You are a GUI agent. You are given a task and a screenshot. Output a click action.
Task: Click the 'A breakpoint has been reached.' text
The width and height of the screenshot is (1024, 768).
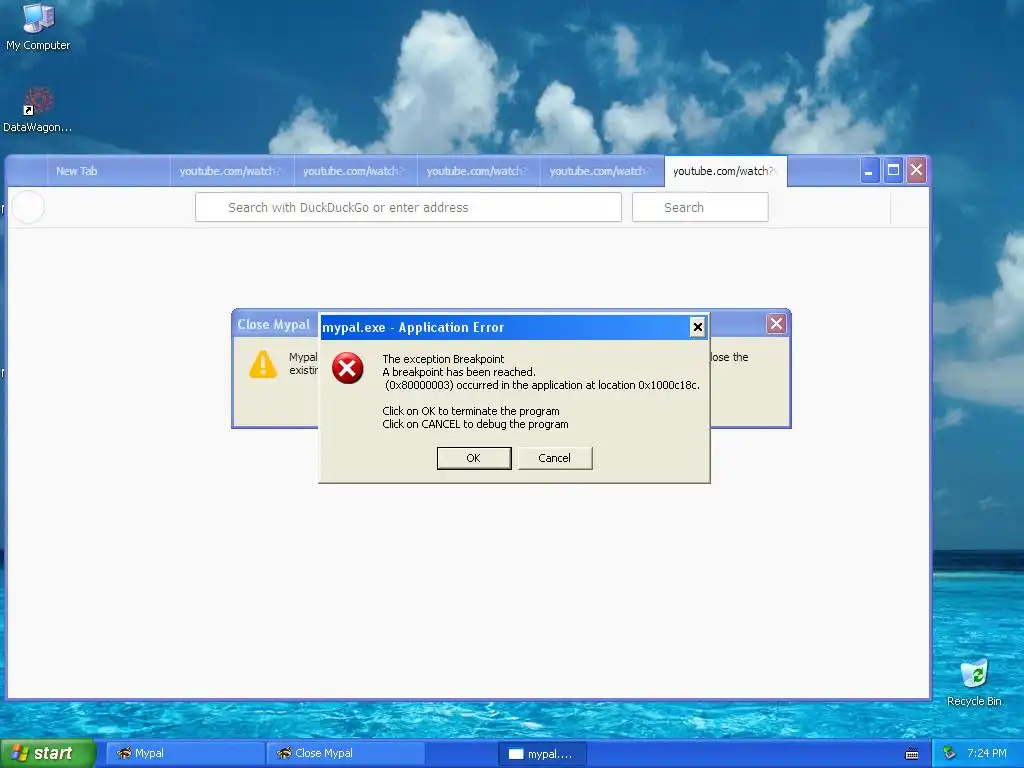click(458, 372)
